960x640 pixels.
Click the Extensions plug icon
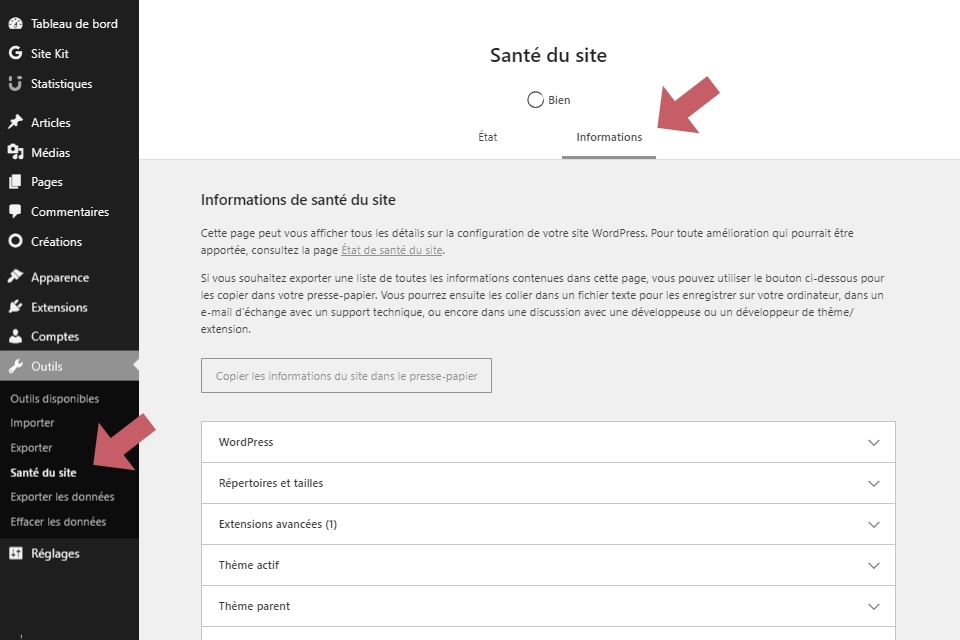(x=15, y=307)
